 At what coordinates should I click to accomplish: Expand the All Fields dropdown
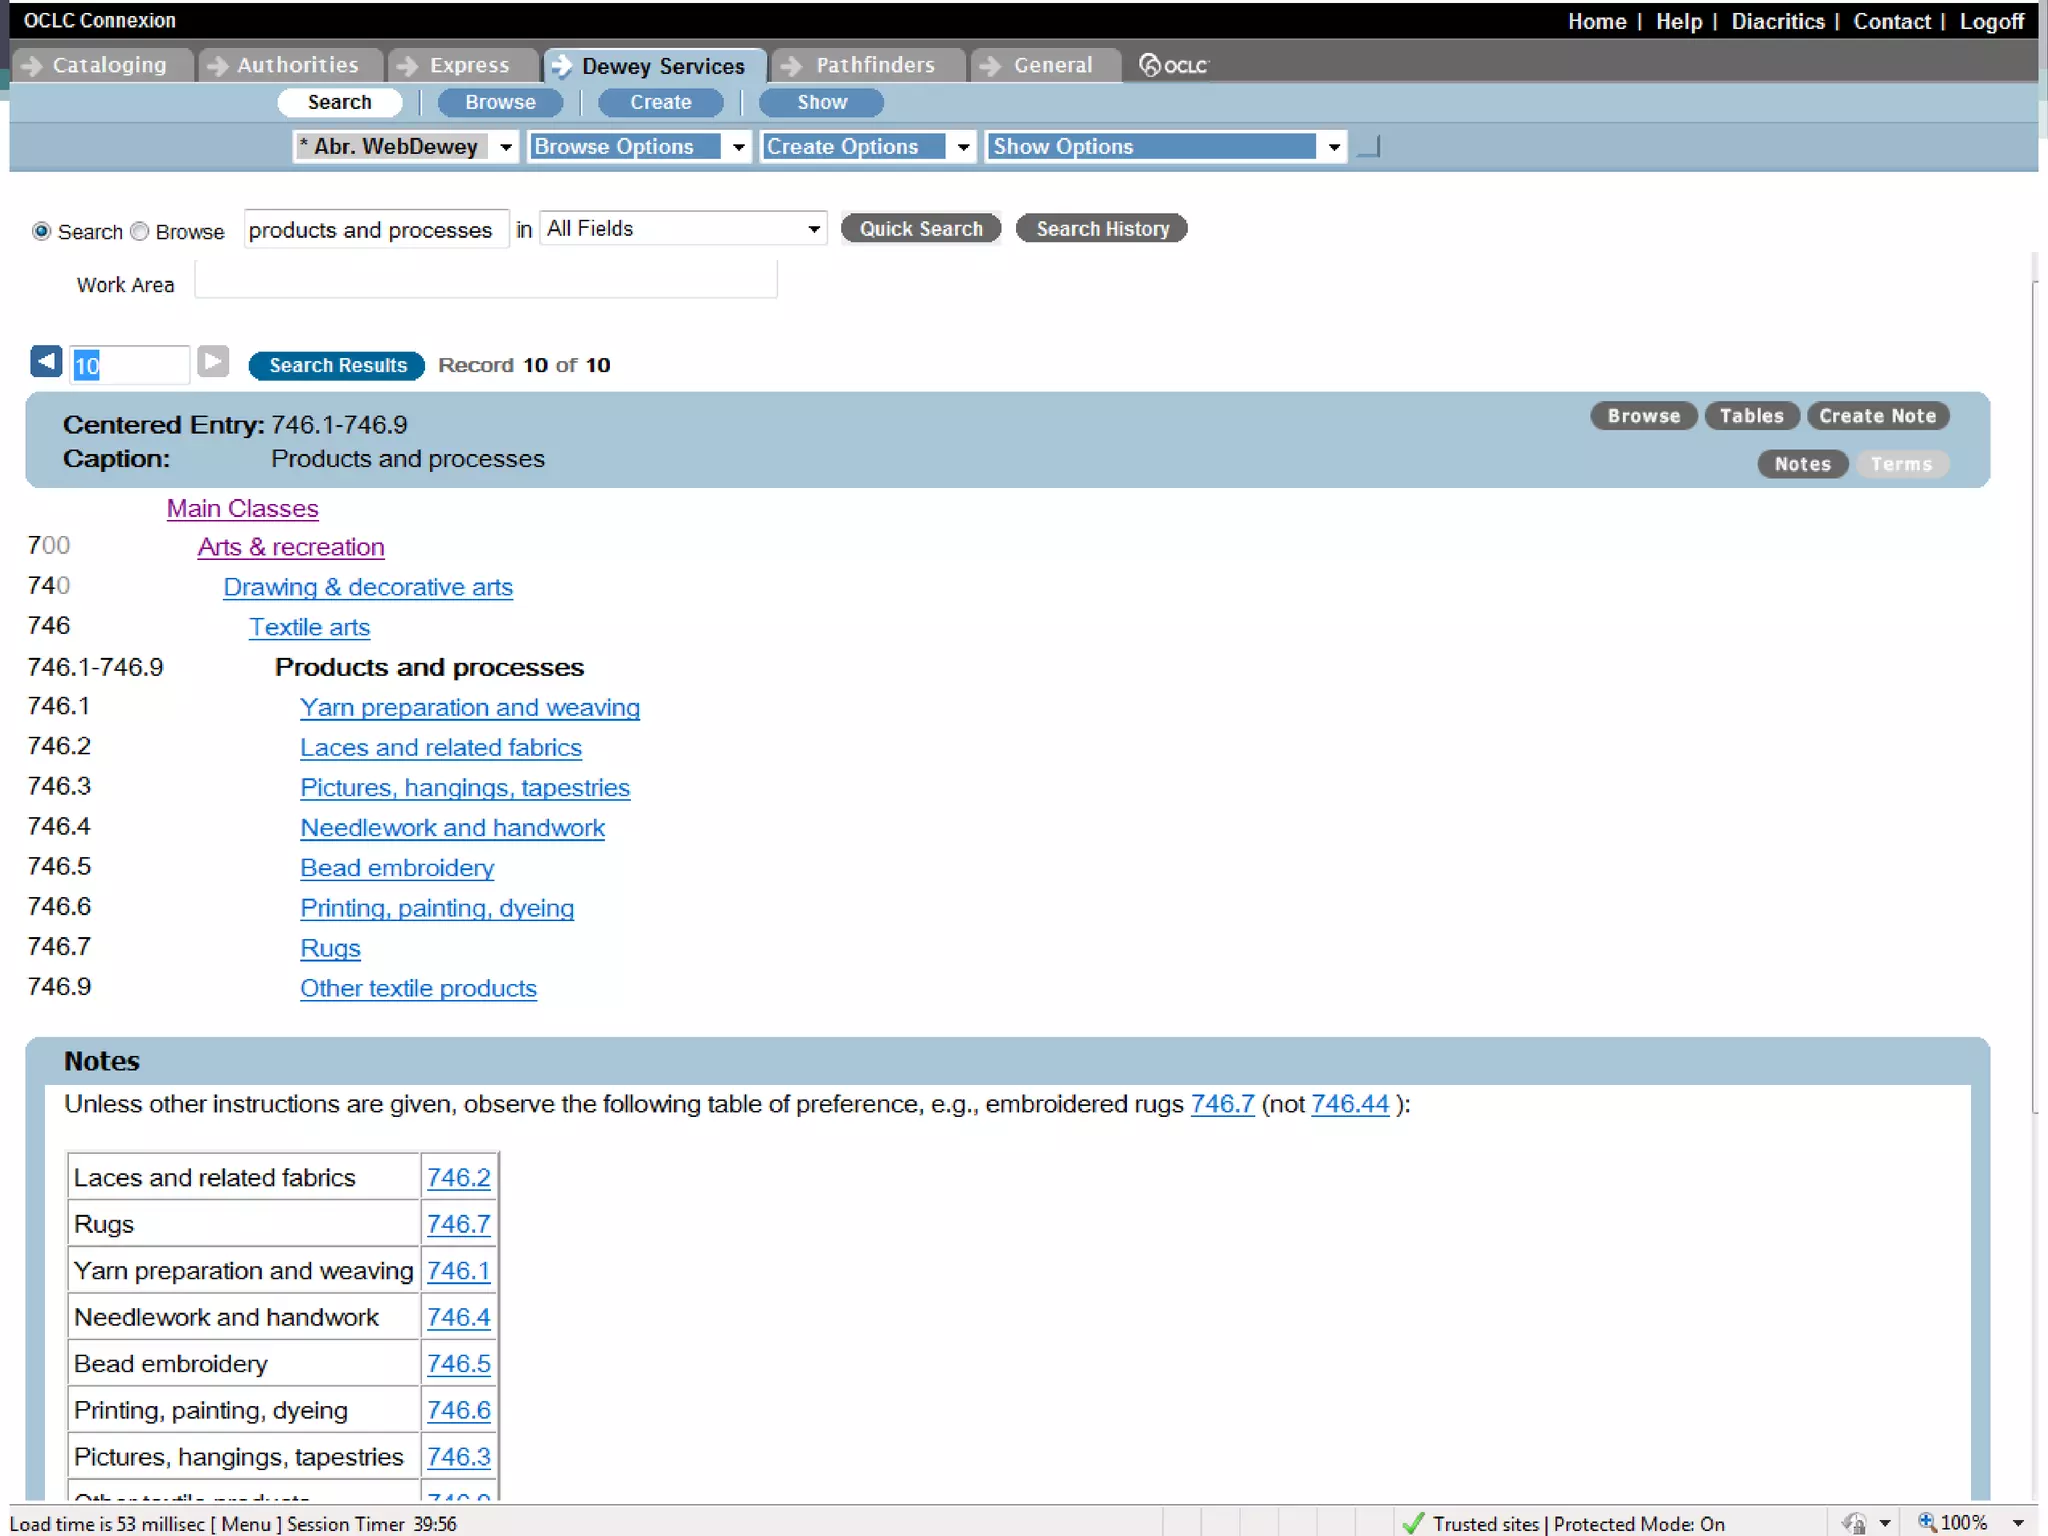click(814, 230)
